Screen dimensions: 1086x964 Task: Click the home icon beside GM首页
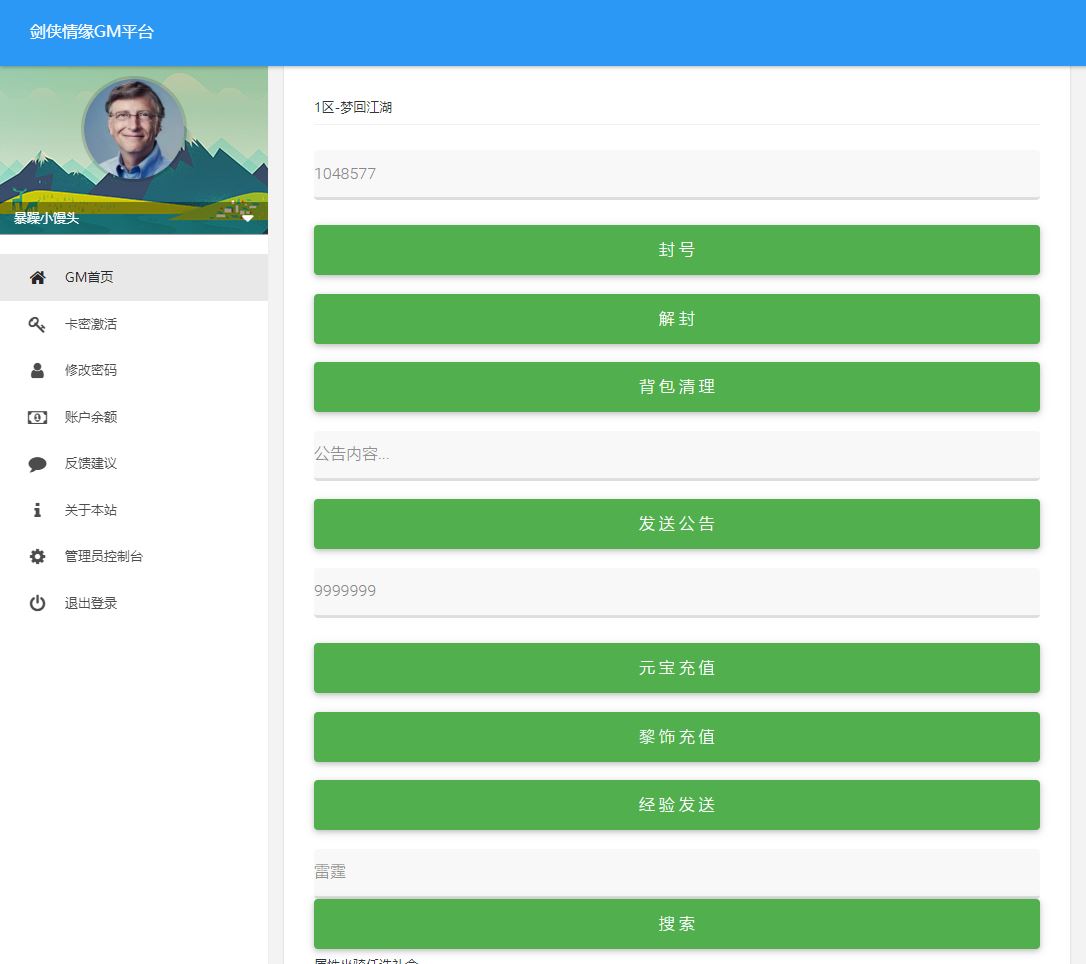click(x=37, y=278)
